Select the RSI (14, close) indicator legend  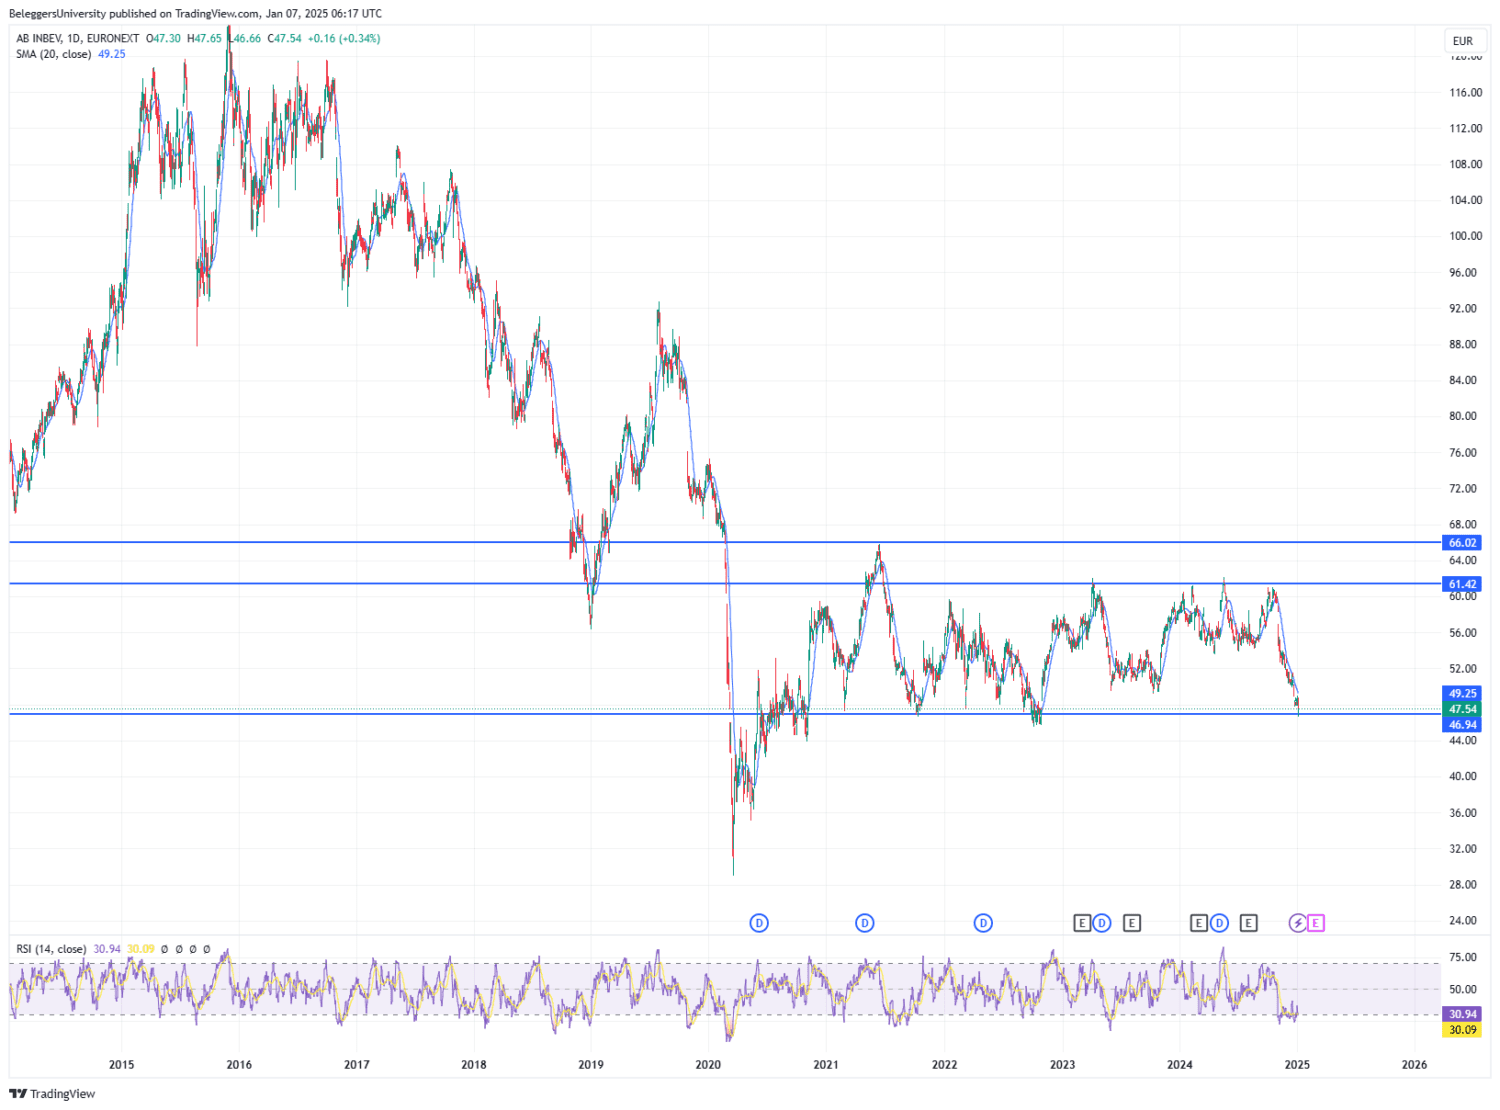[51, 949]
